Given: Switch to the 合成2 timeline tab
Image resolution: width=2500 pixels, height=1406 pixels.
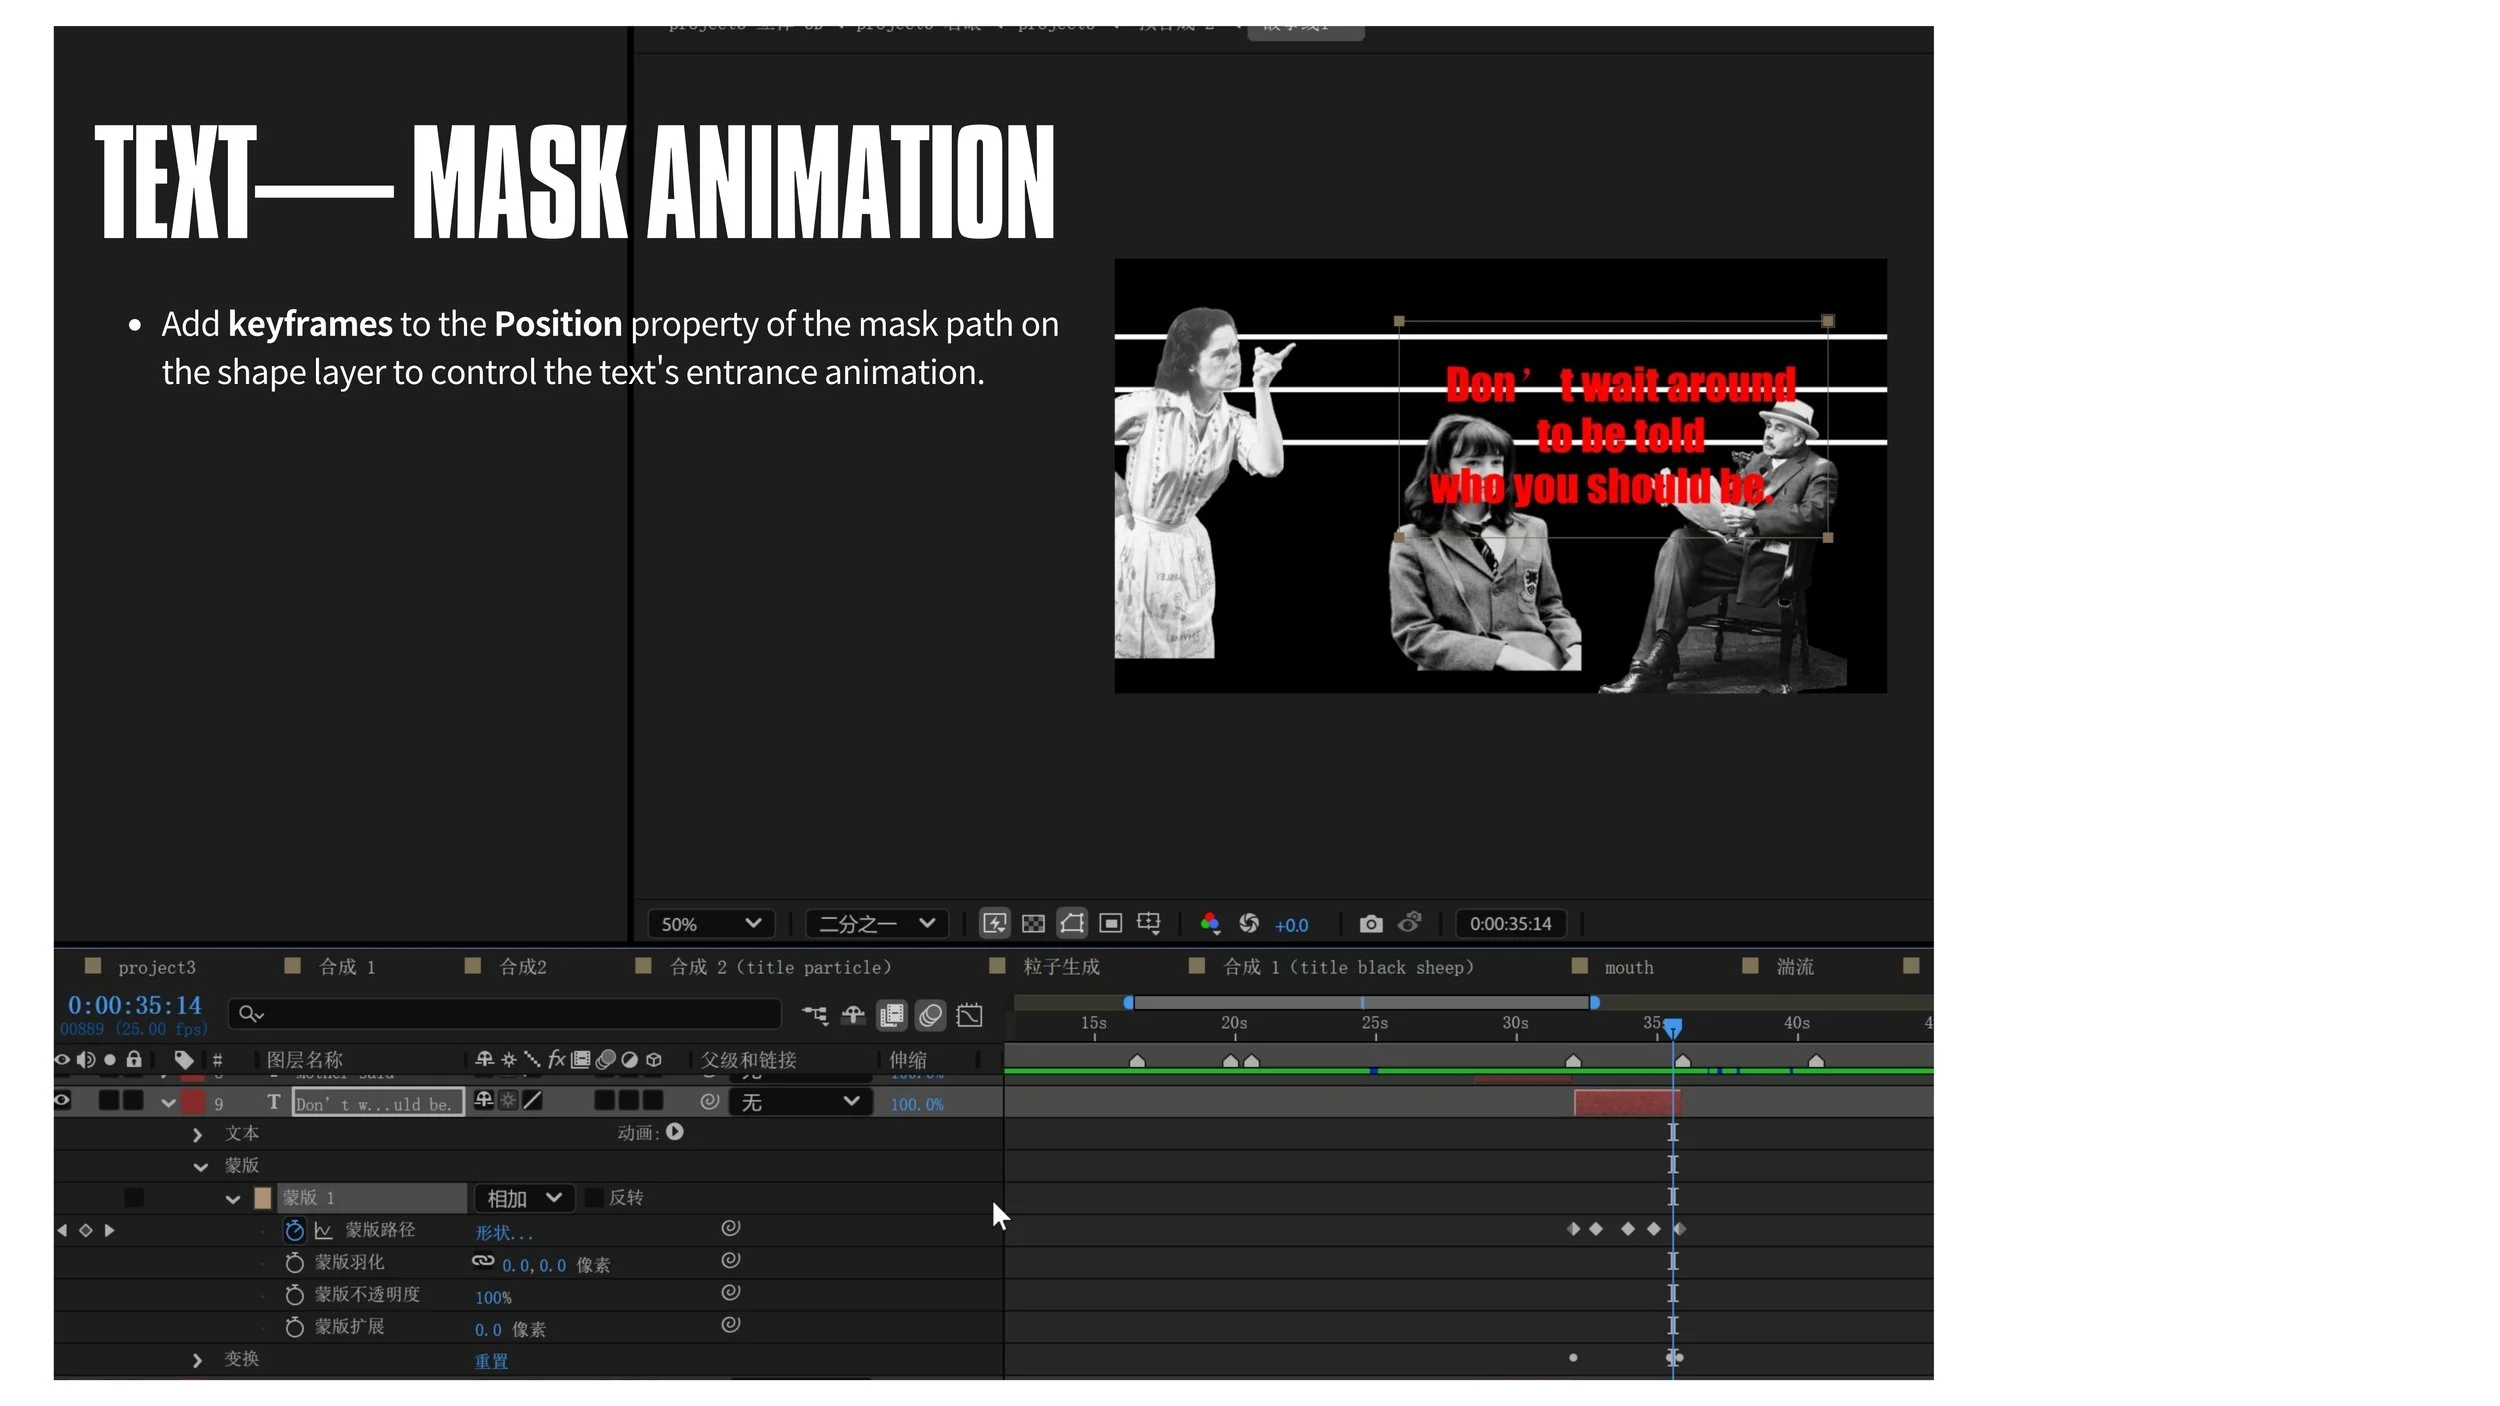Looking at the screenshot, I should (522, 967).
